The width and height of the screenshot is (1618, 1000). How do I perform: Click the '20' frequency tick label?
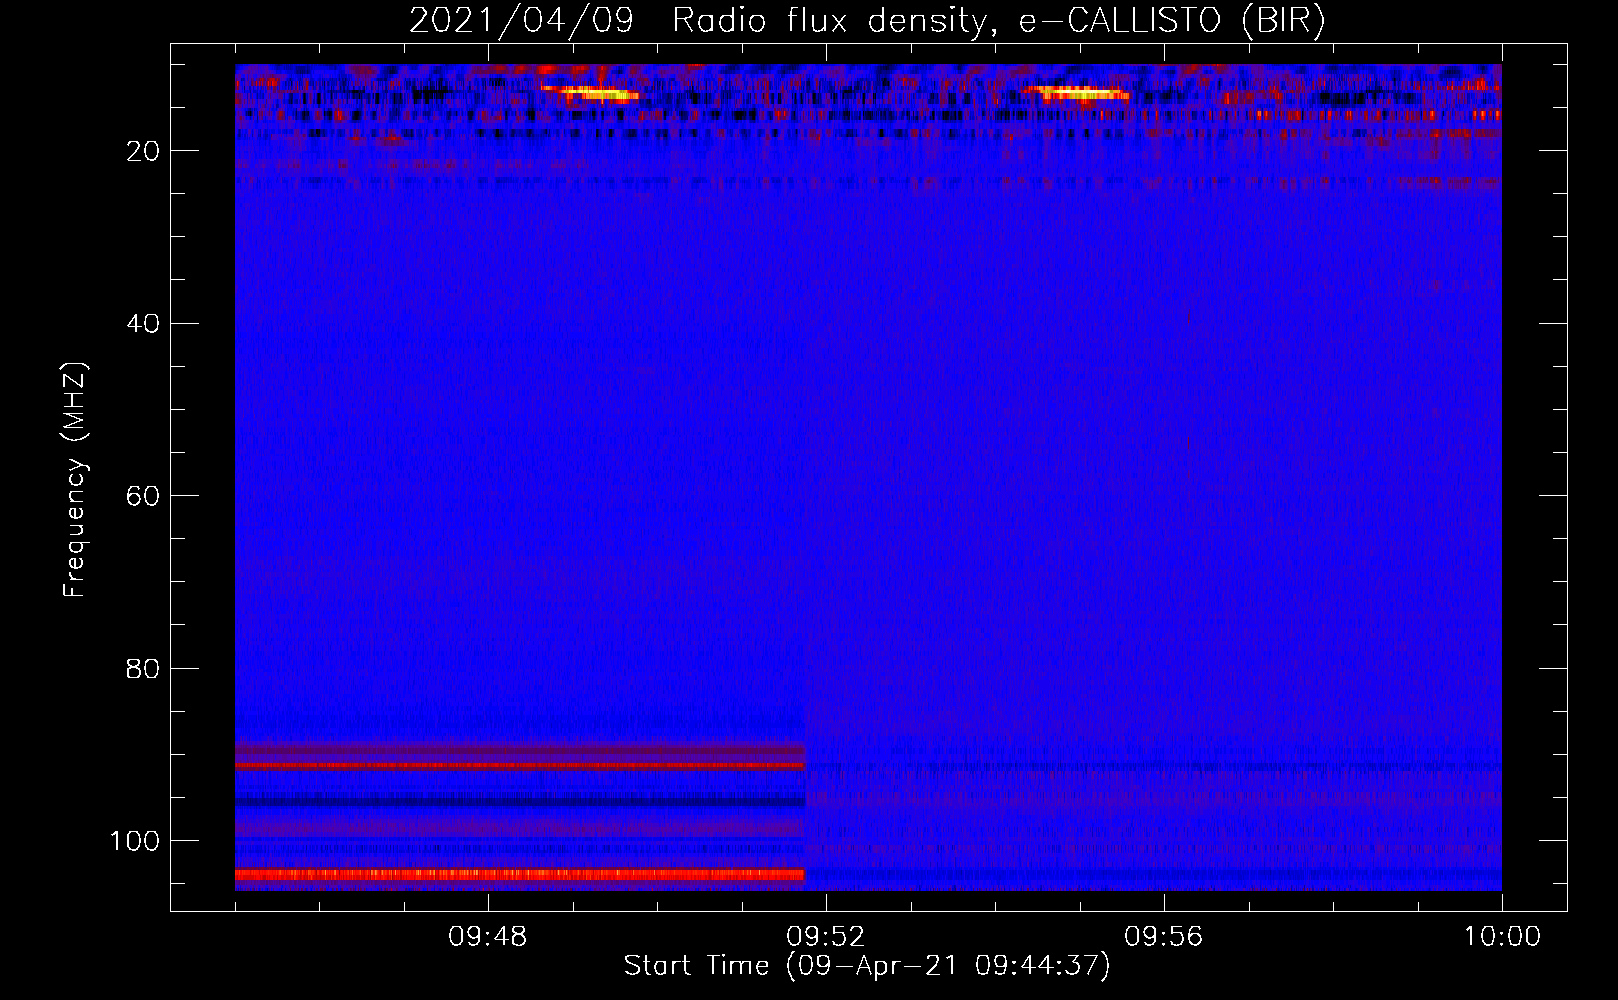click(x=144, y=151)
